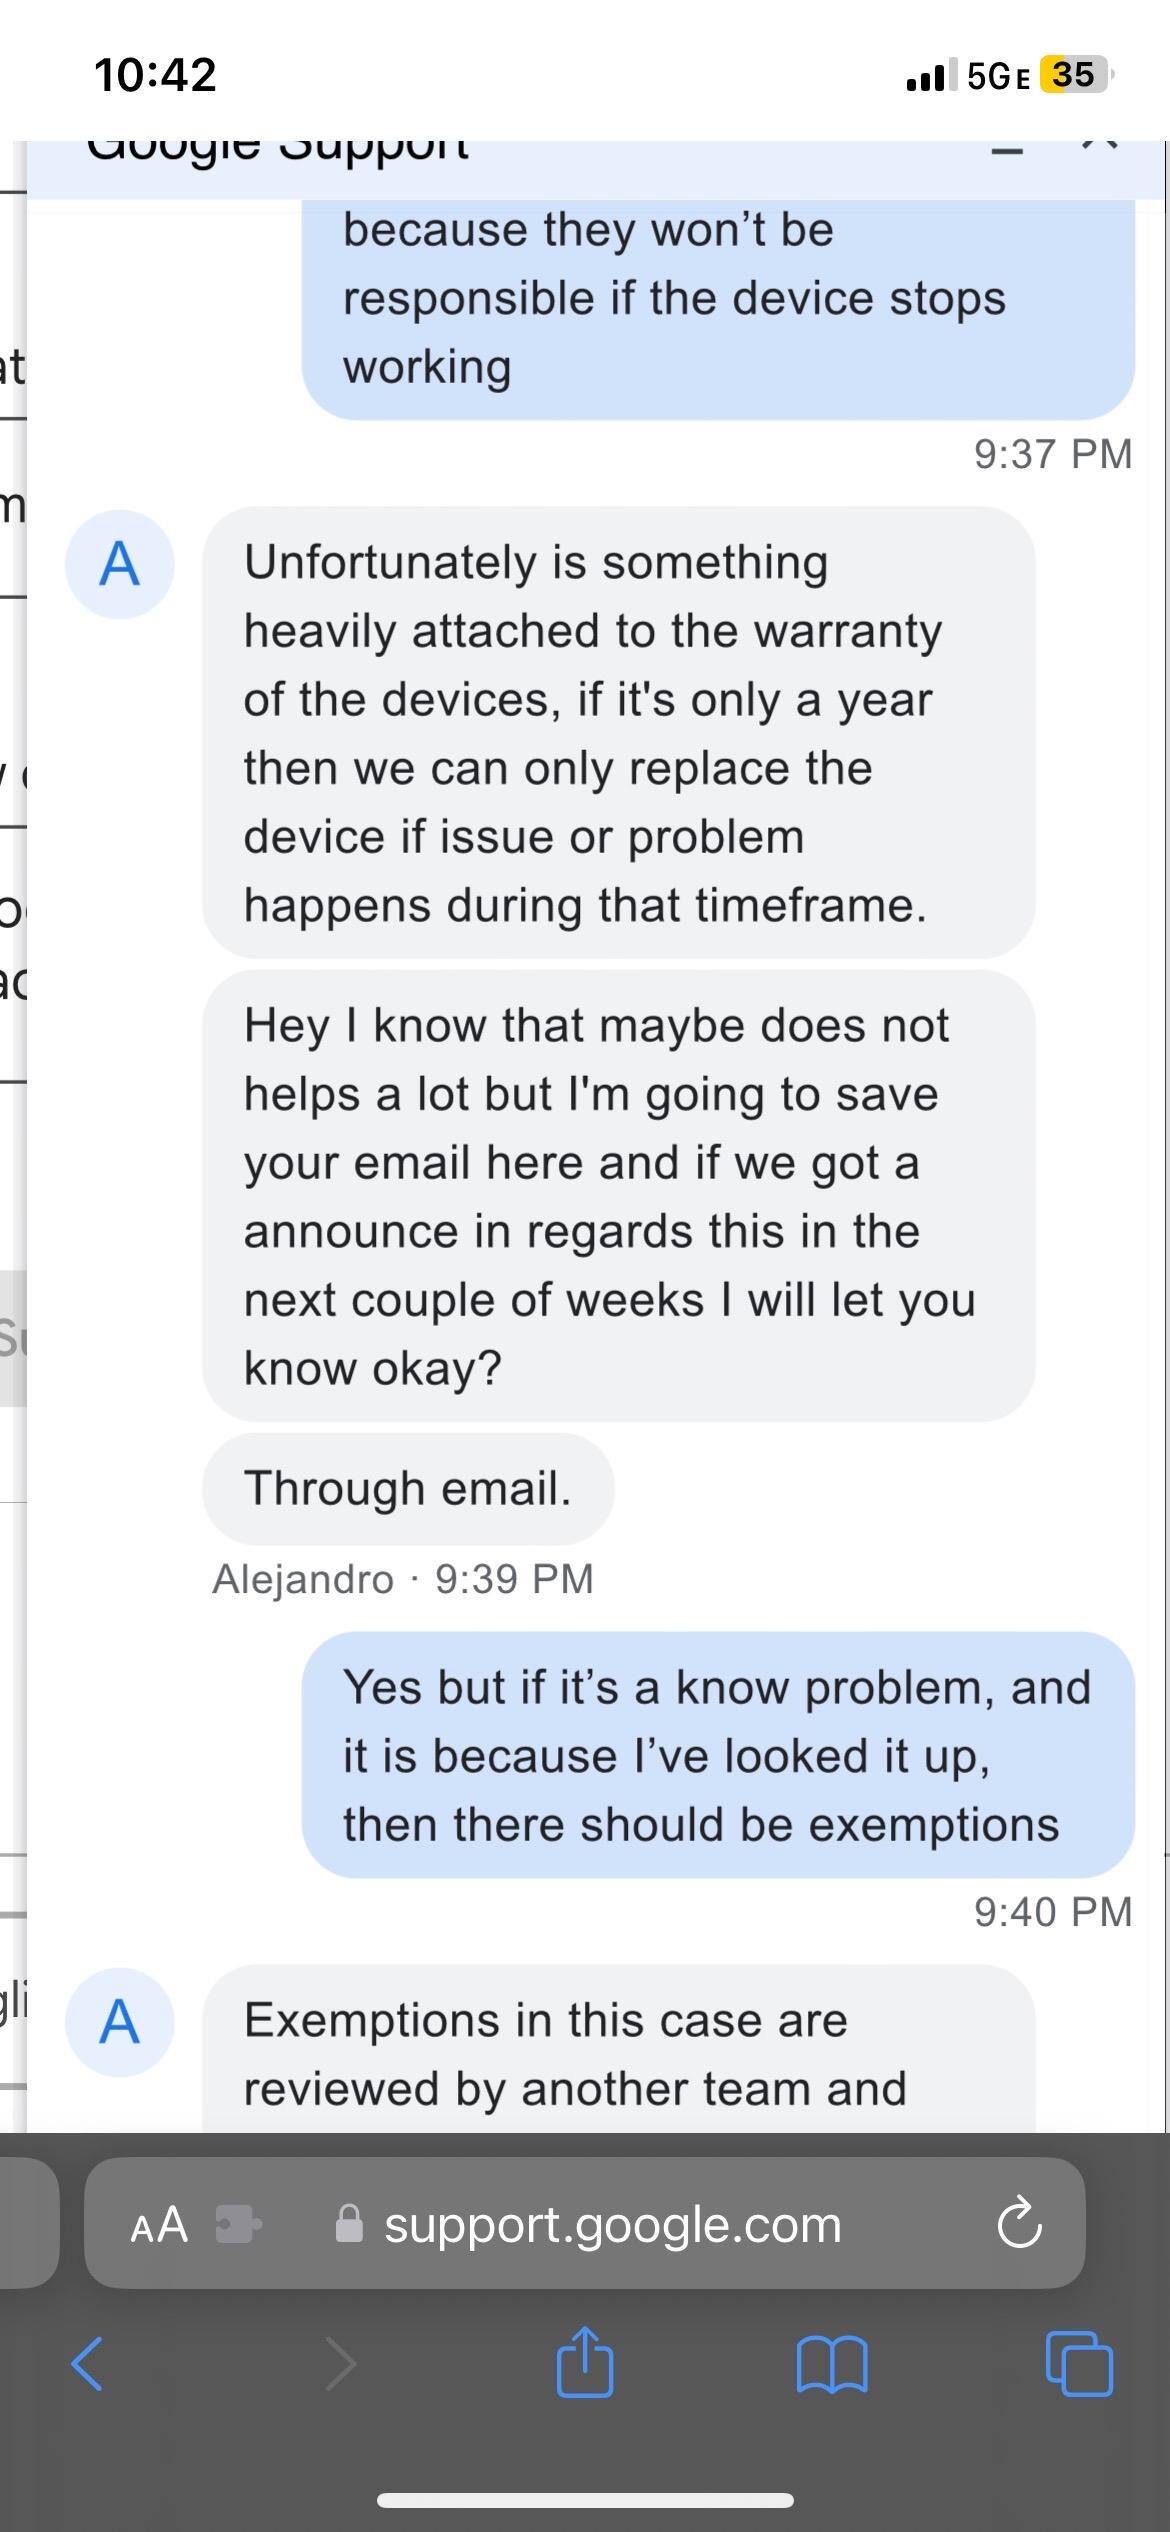
Task: Navigate back using the left arrow
Action: click(90, 2364)
